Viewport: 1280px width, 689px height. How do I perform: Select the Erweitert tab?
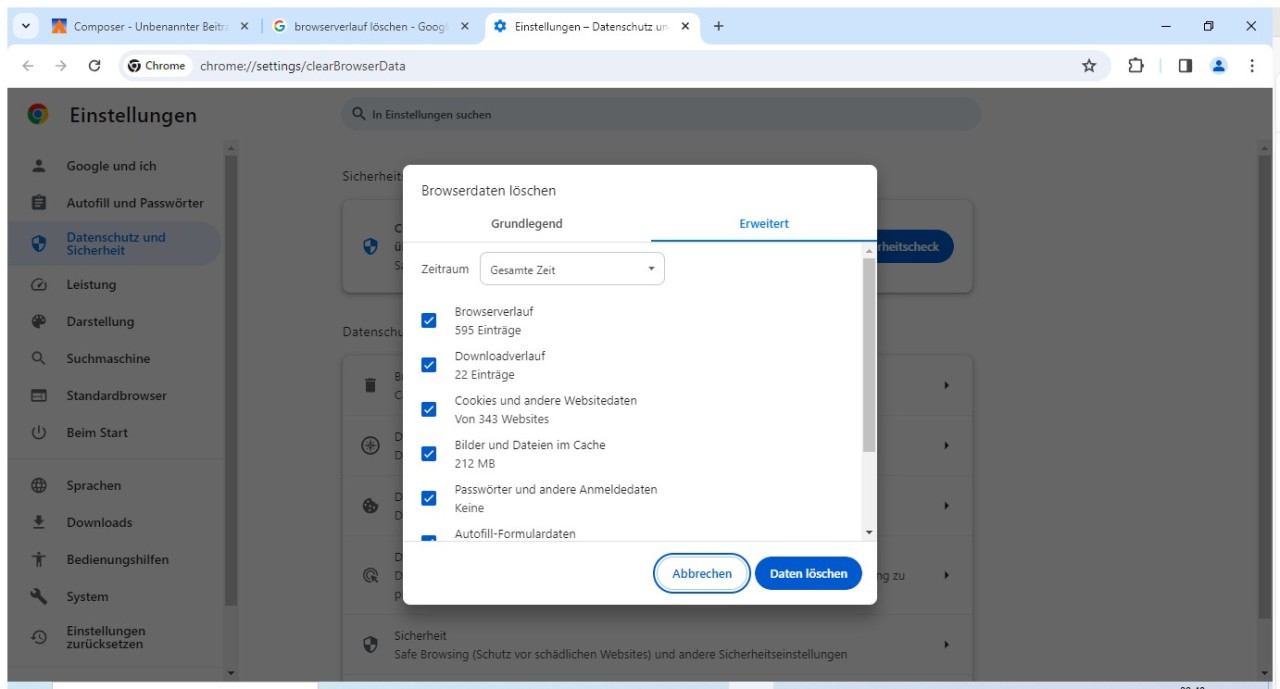tap(764, 224)
